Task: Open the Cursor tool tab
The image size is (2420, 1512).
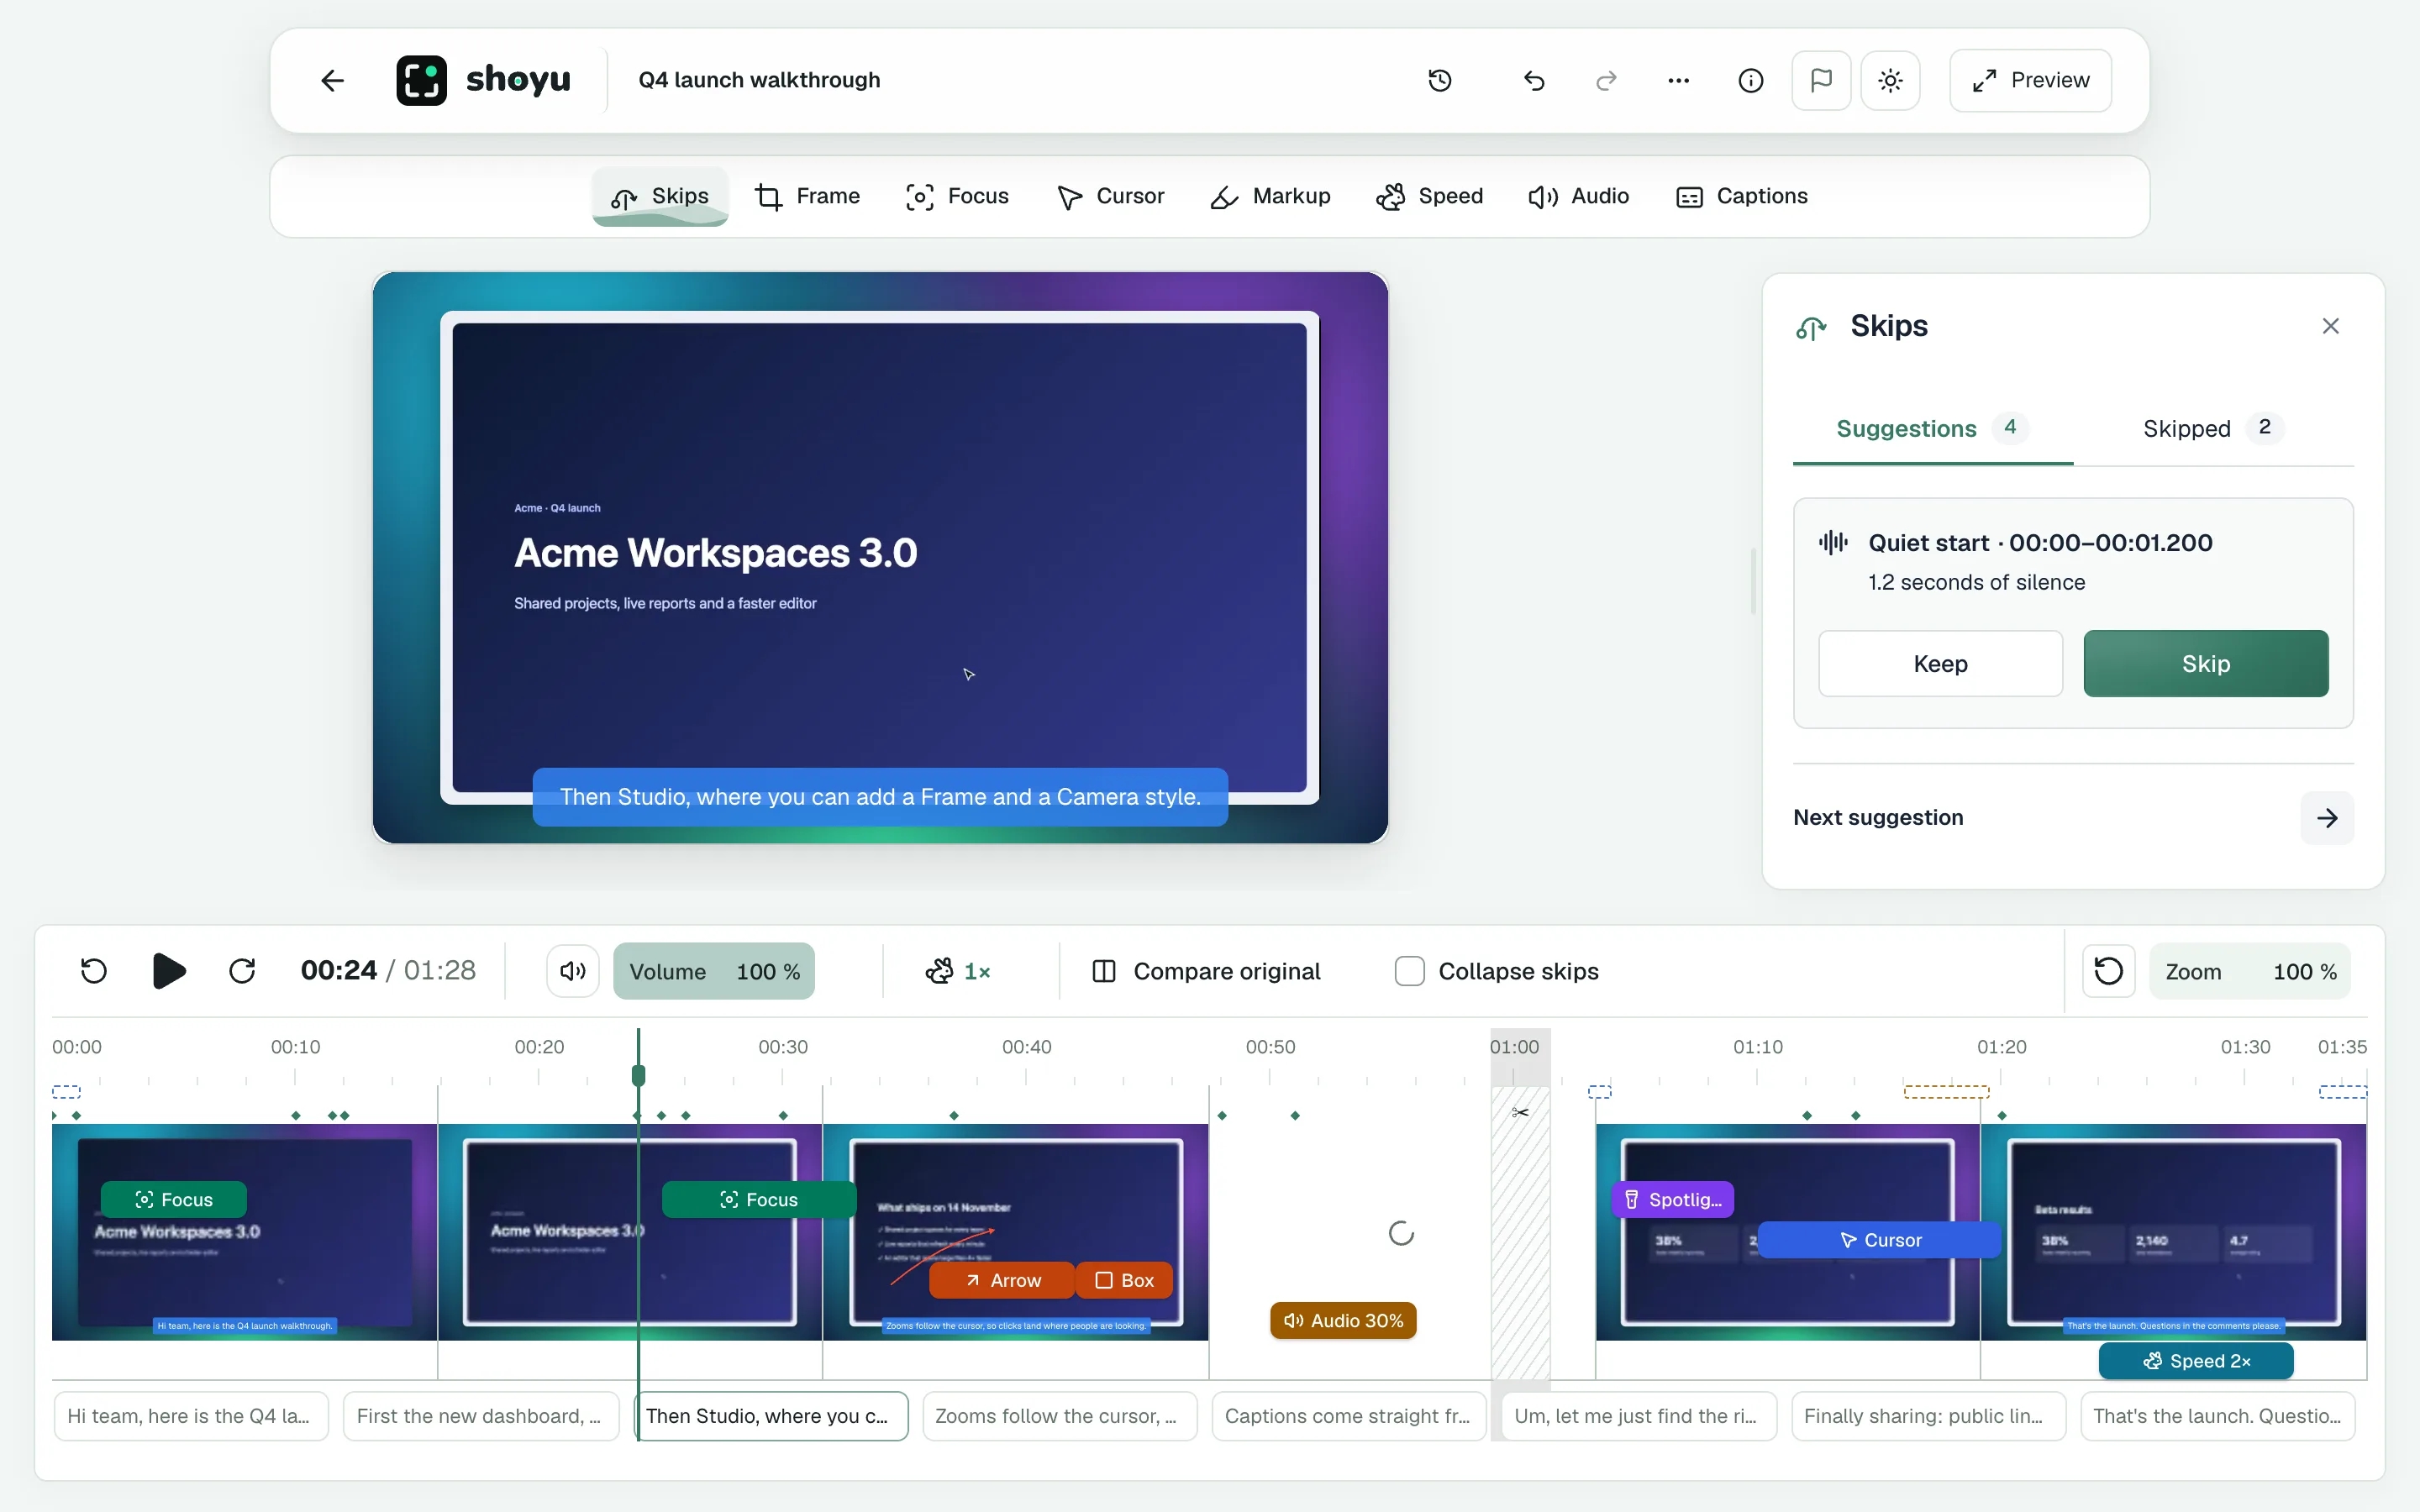Action: tap(1111, 196)
